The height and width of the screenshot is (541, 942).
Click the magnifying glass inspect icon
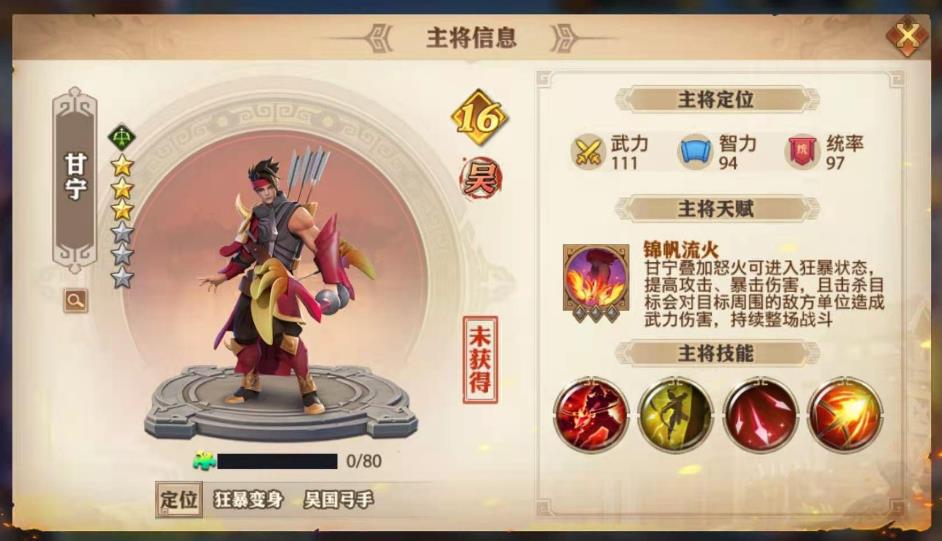click(x=76, y=300)
